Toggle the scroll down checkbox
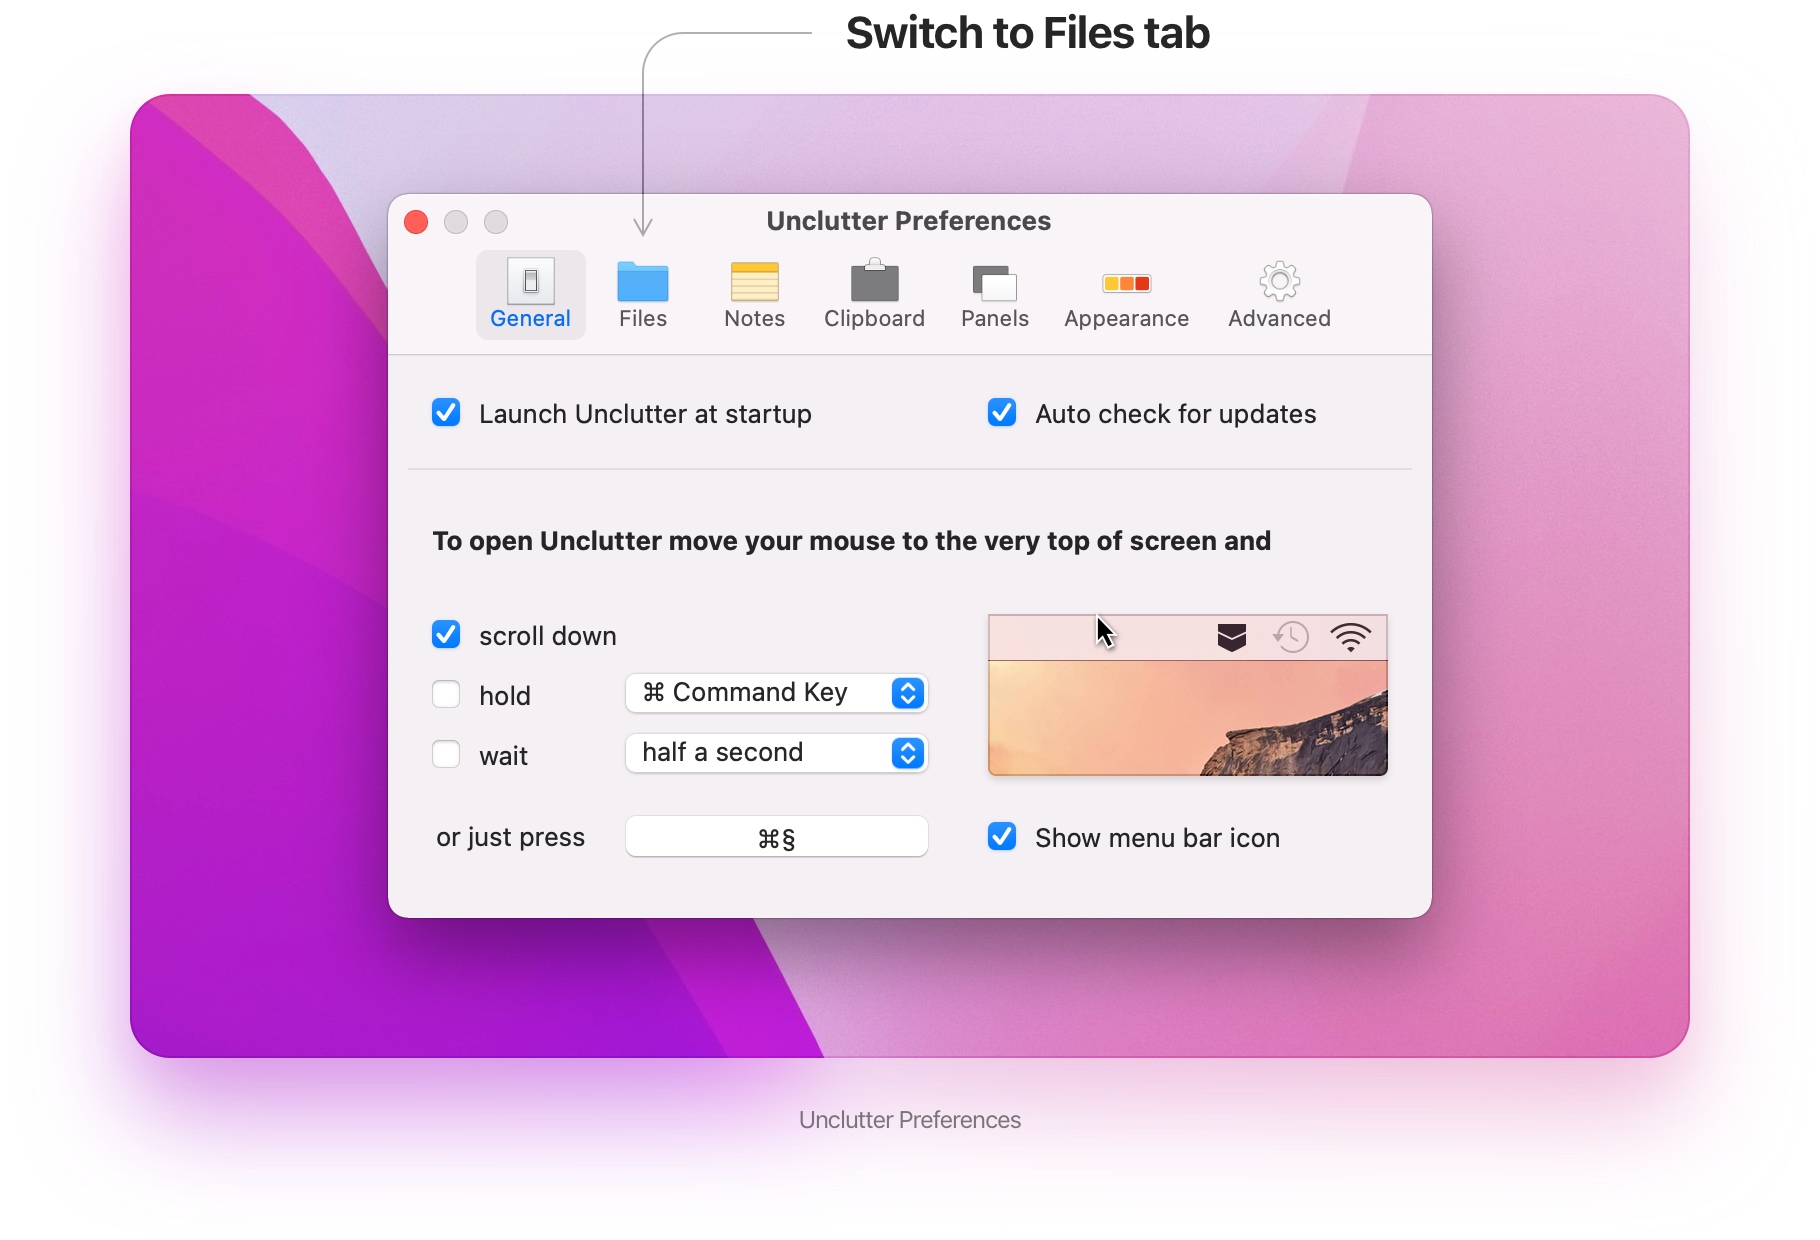The height and width of the screenshot is (1240, 1820). (446, 634)
